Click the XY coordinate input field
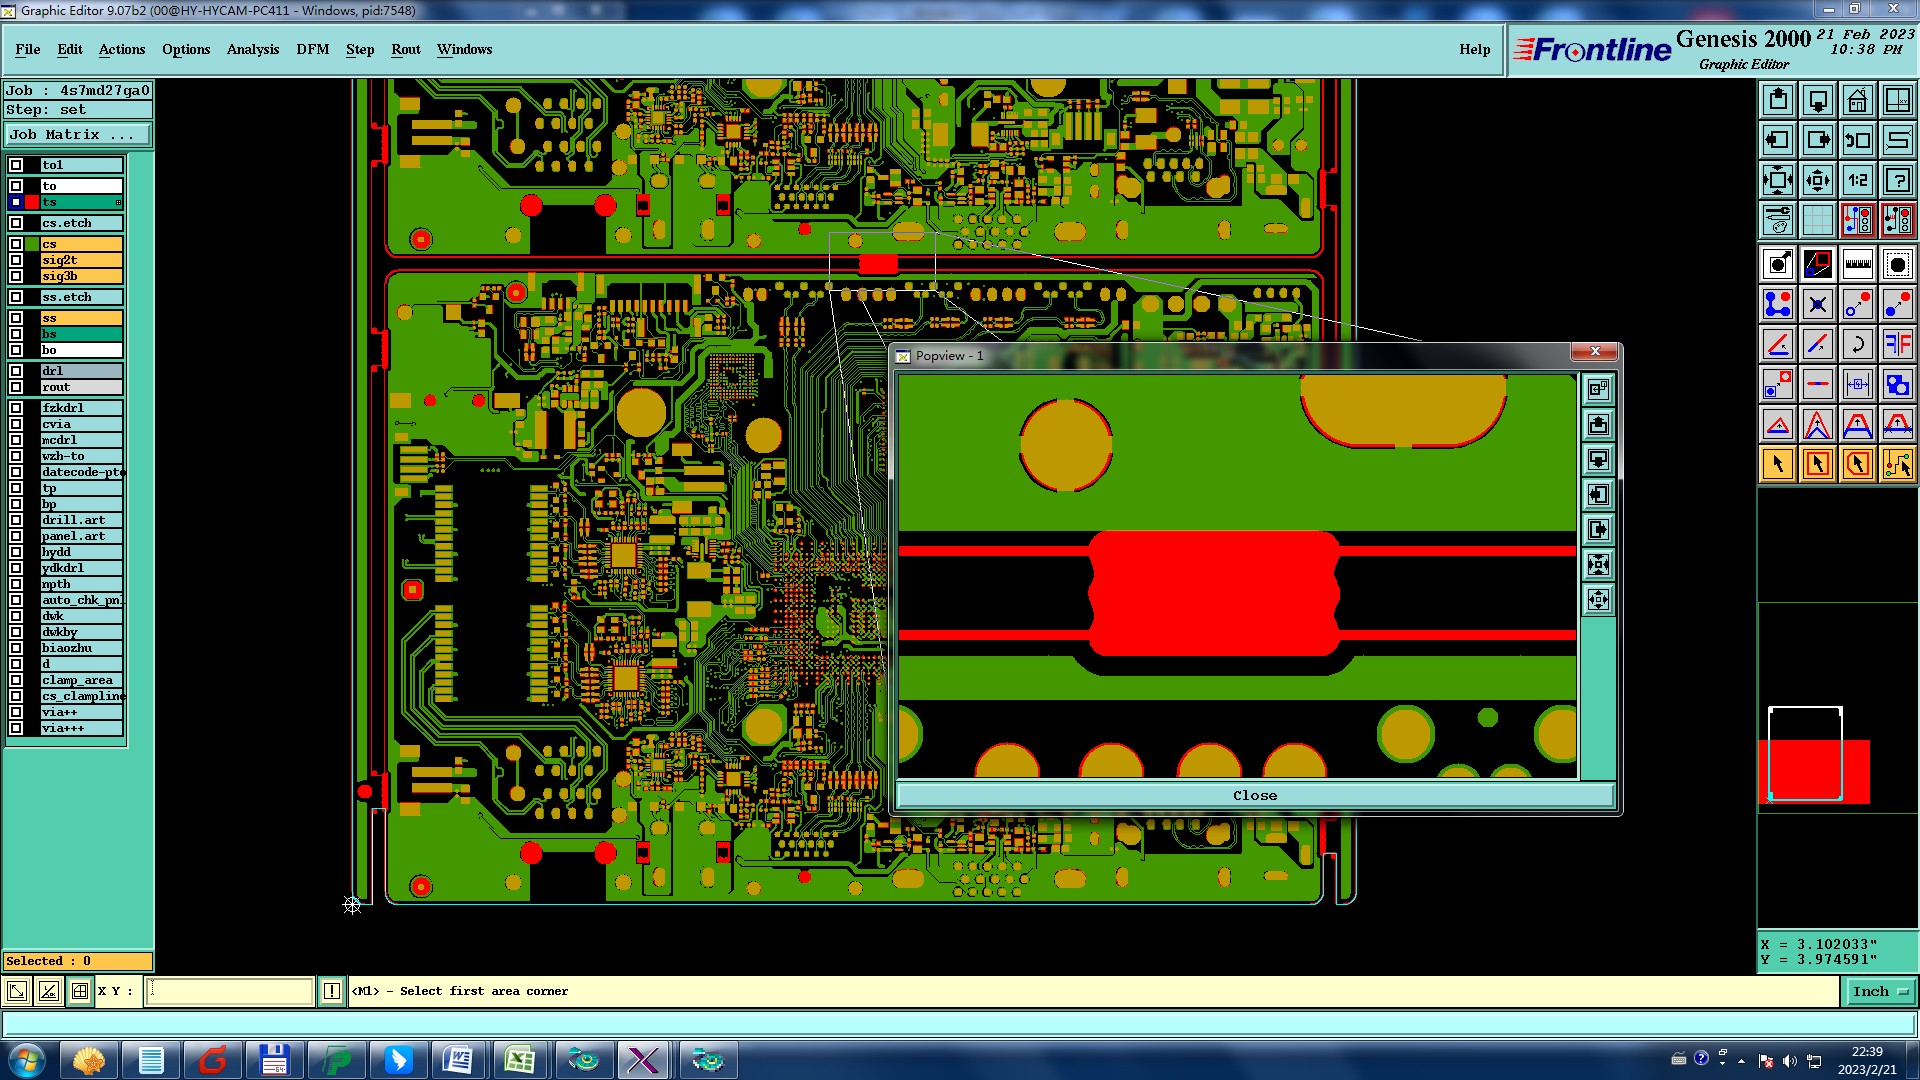The image size is (1920, 1080). (230, 991)
